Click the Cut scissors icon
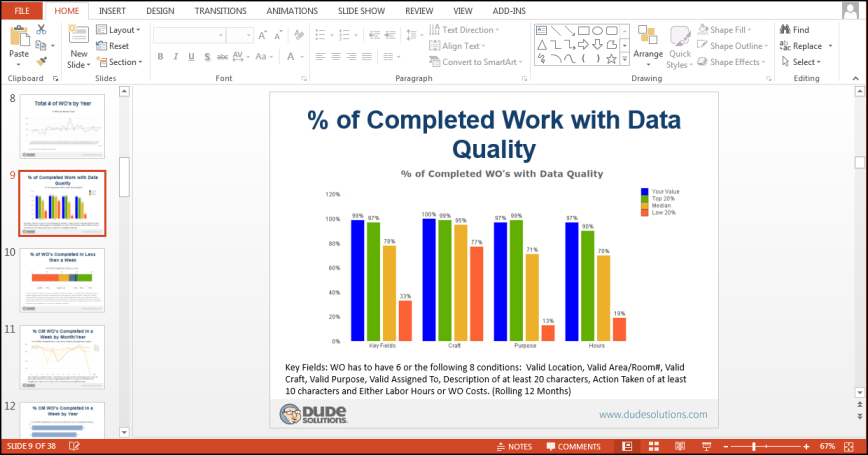 42,29
